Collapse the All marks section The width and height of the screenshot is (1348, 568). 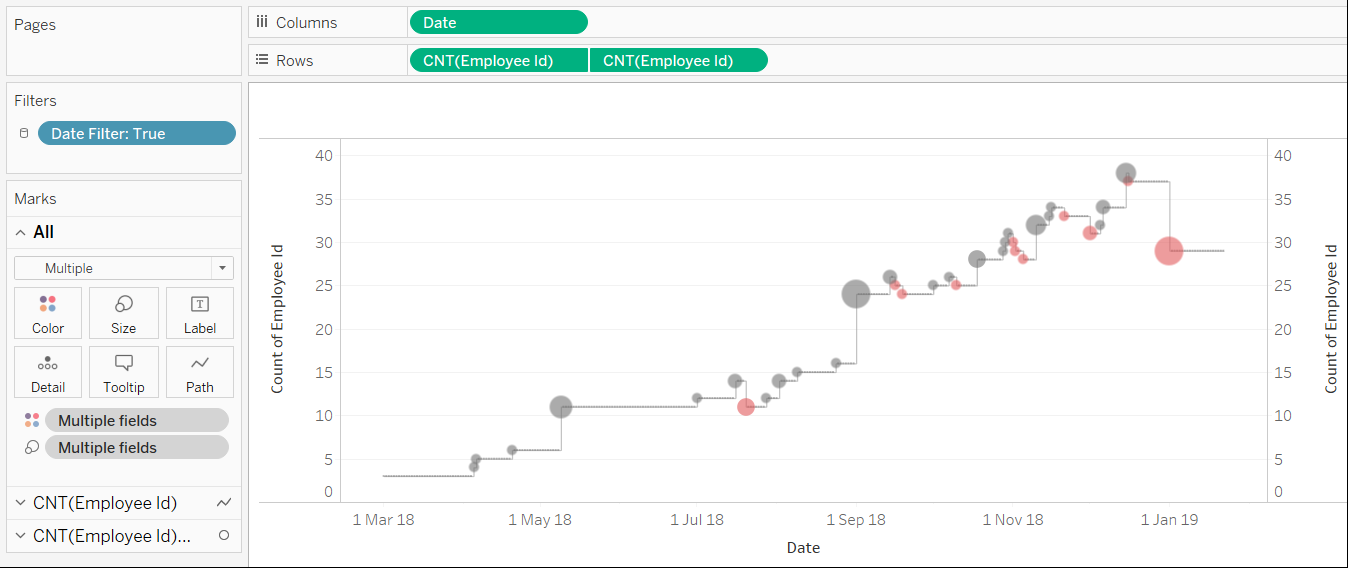coord(21,232)
